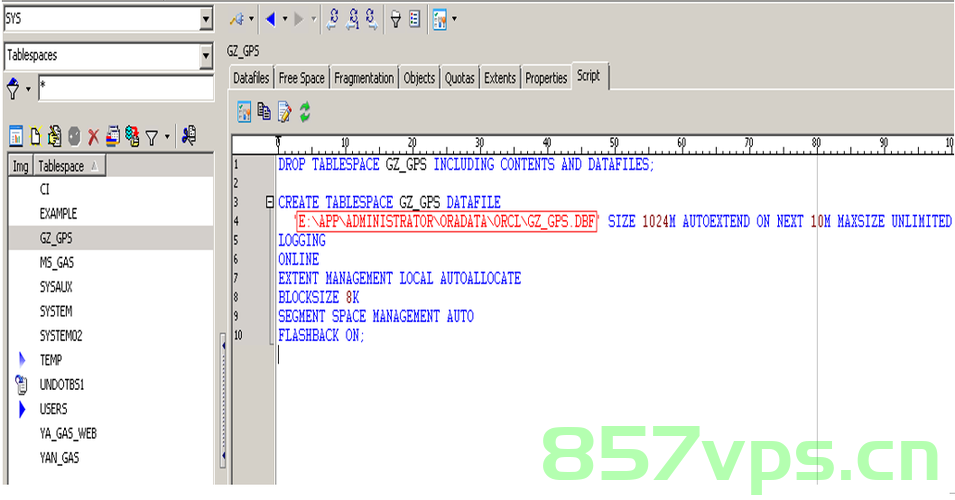Click the script options icon above editor
Viewport: 955px width, 500px height.
coord(244,112)
